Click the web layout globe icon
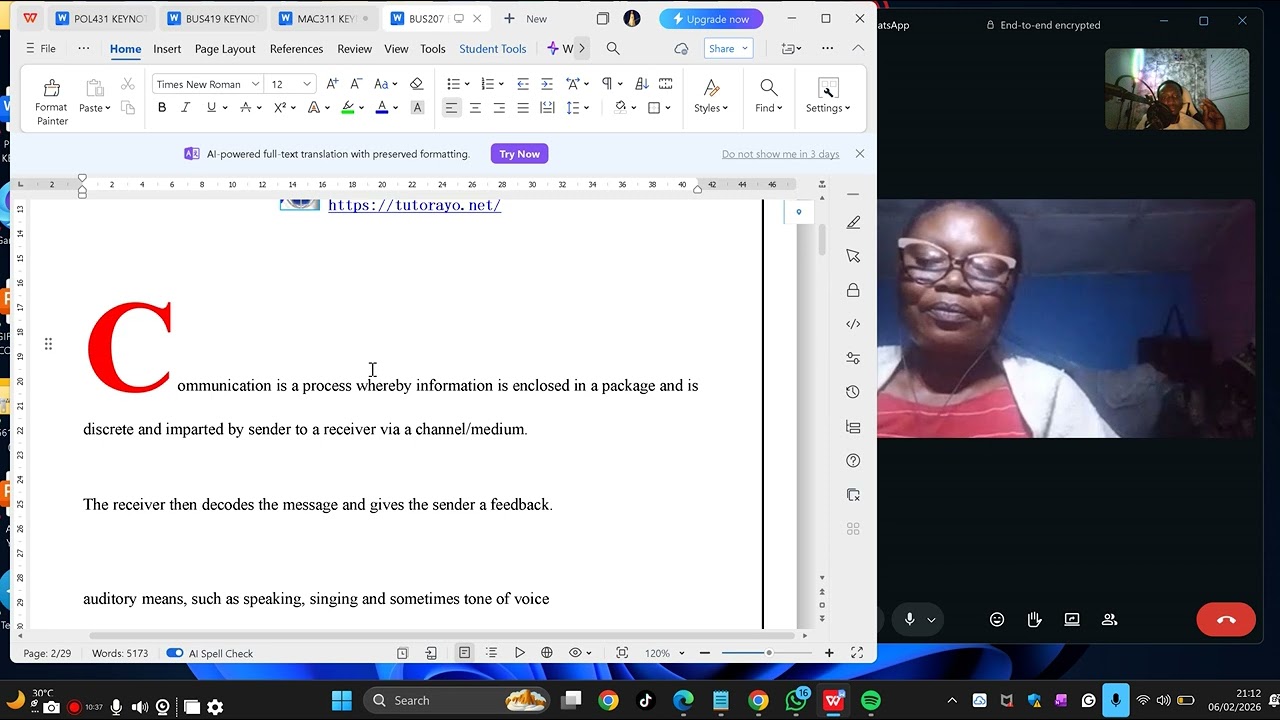 pos(547,653)
